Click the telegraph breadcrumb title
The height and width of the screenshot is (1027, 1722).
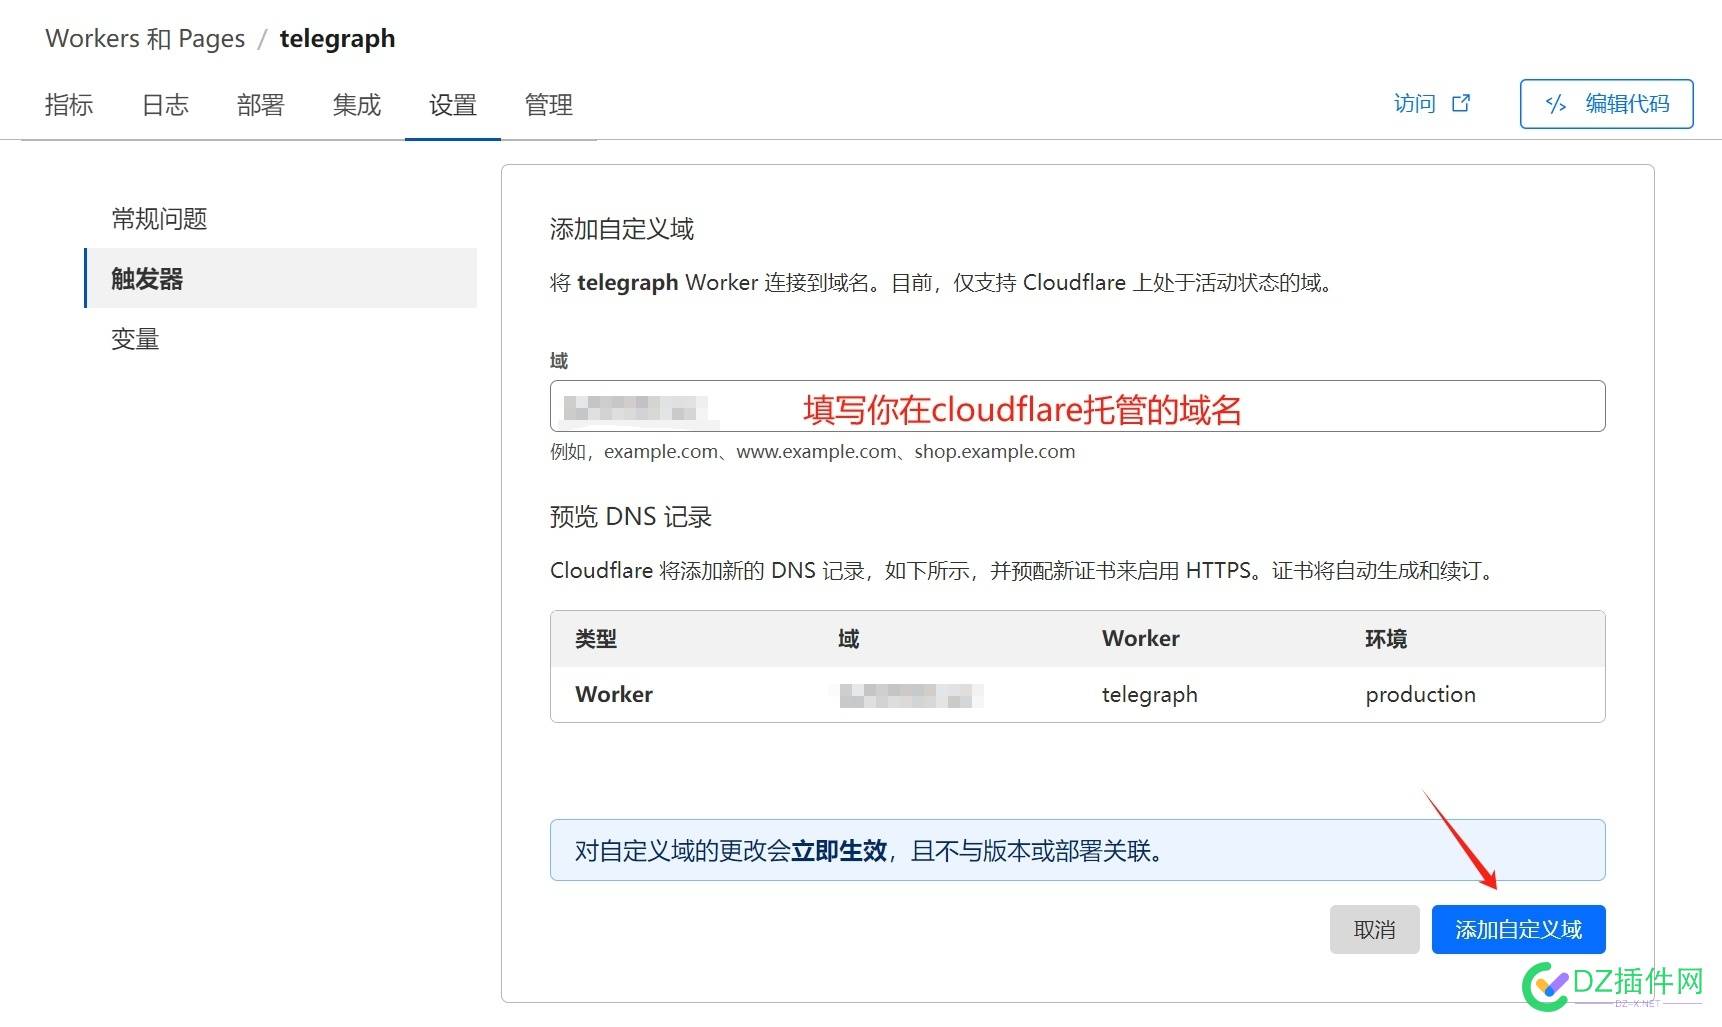337,39
